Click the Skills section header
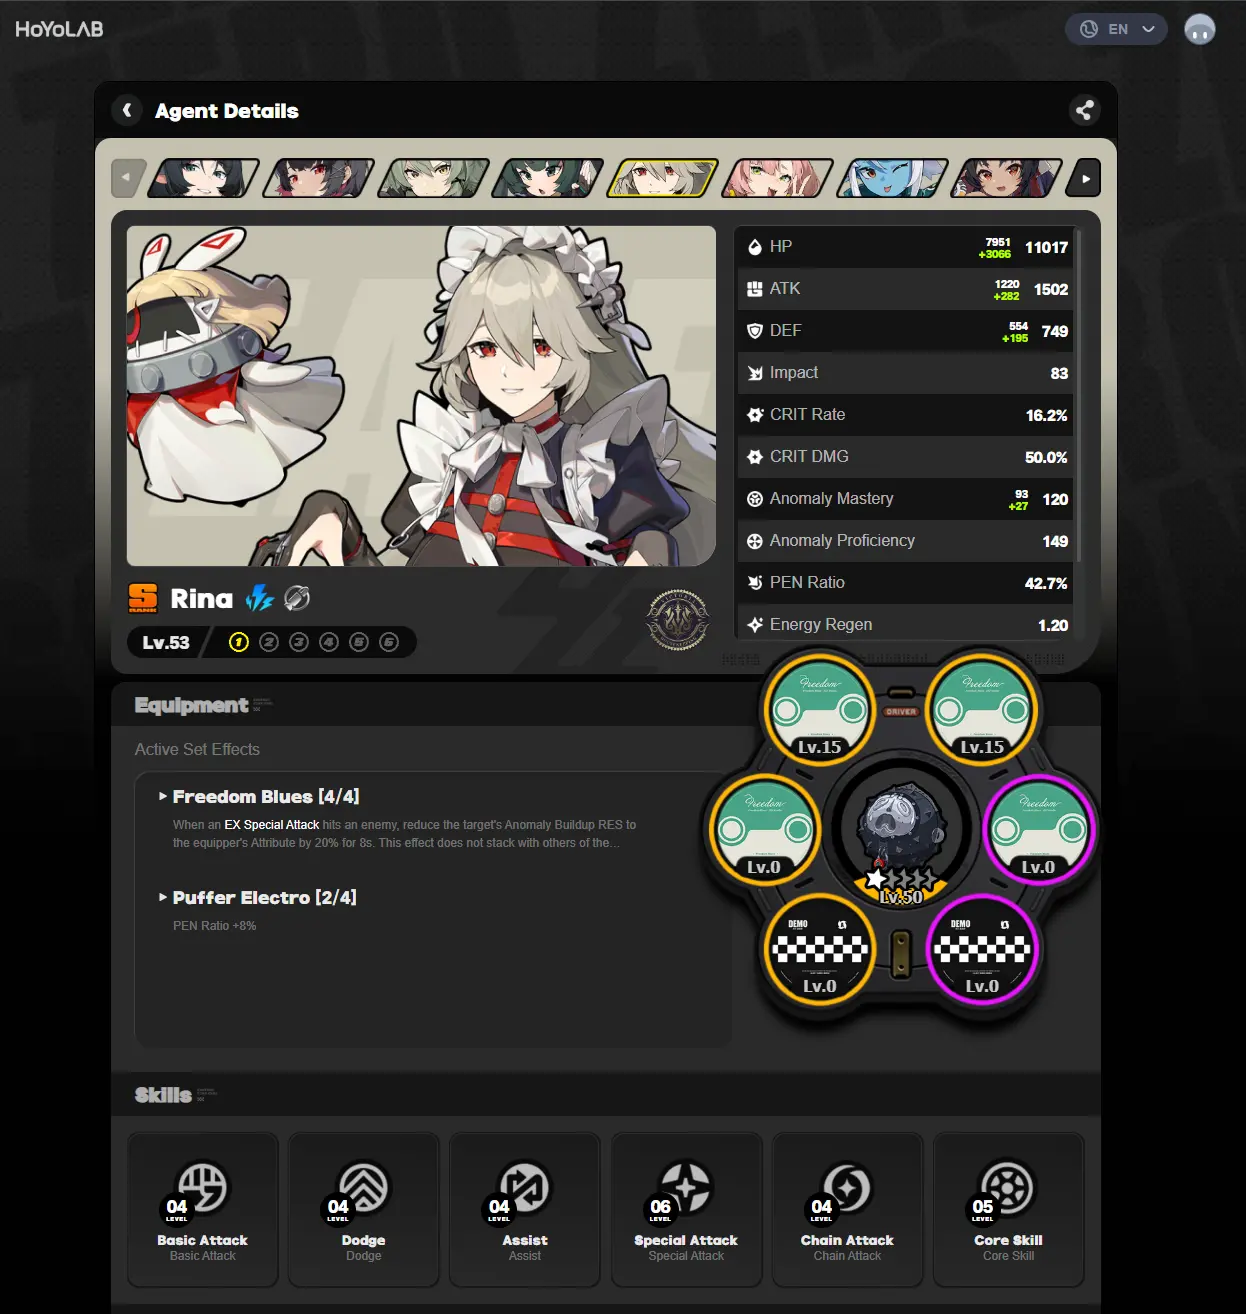 [x=163, y=1095]
